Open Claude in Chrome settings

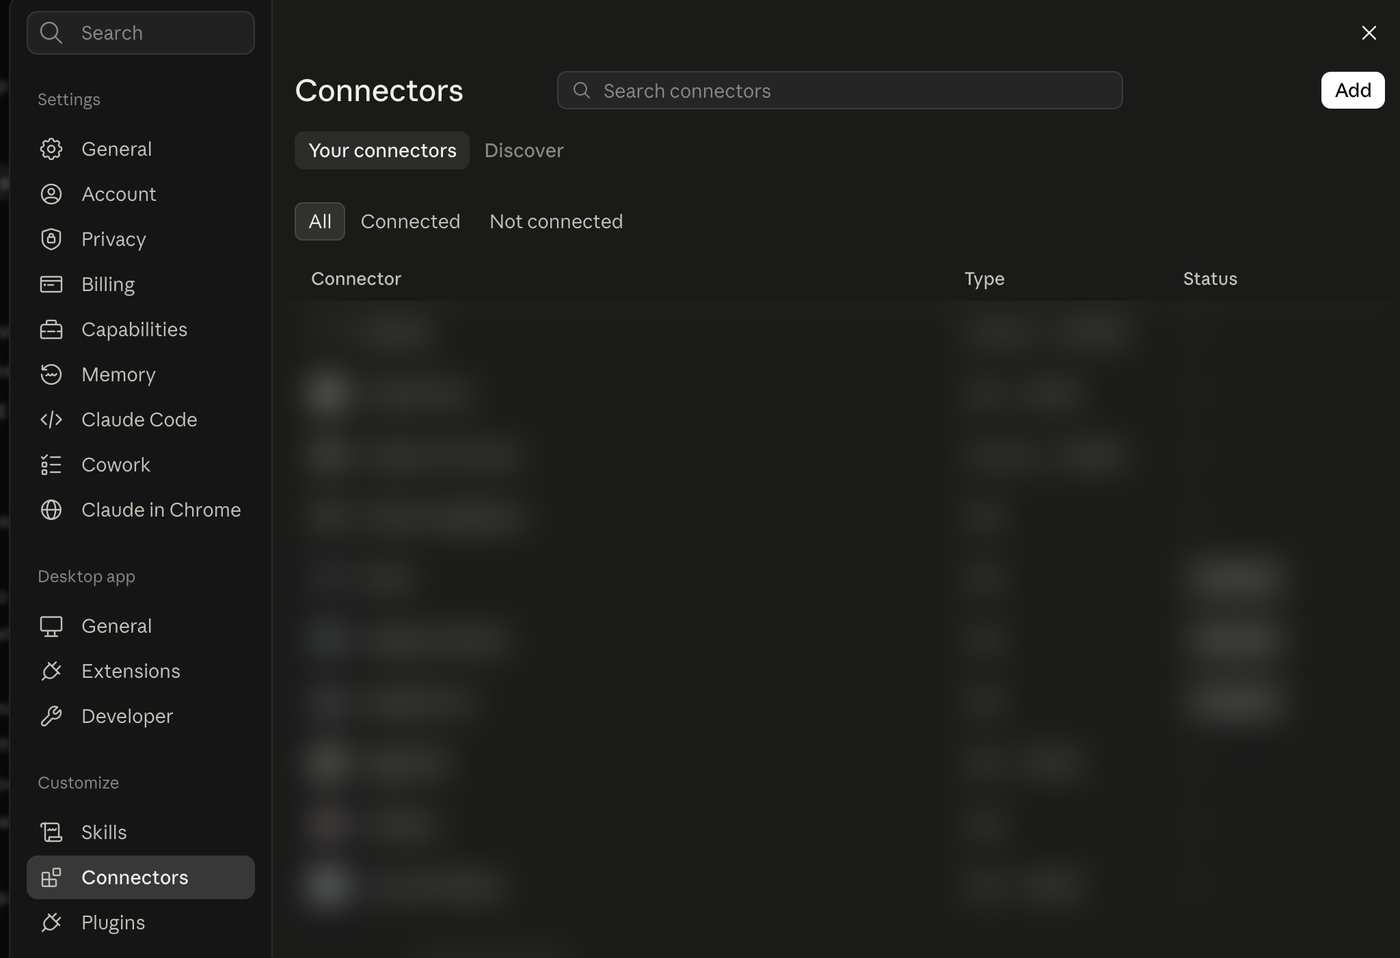click(x=141, y=510)
